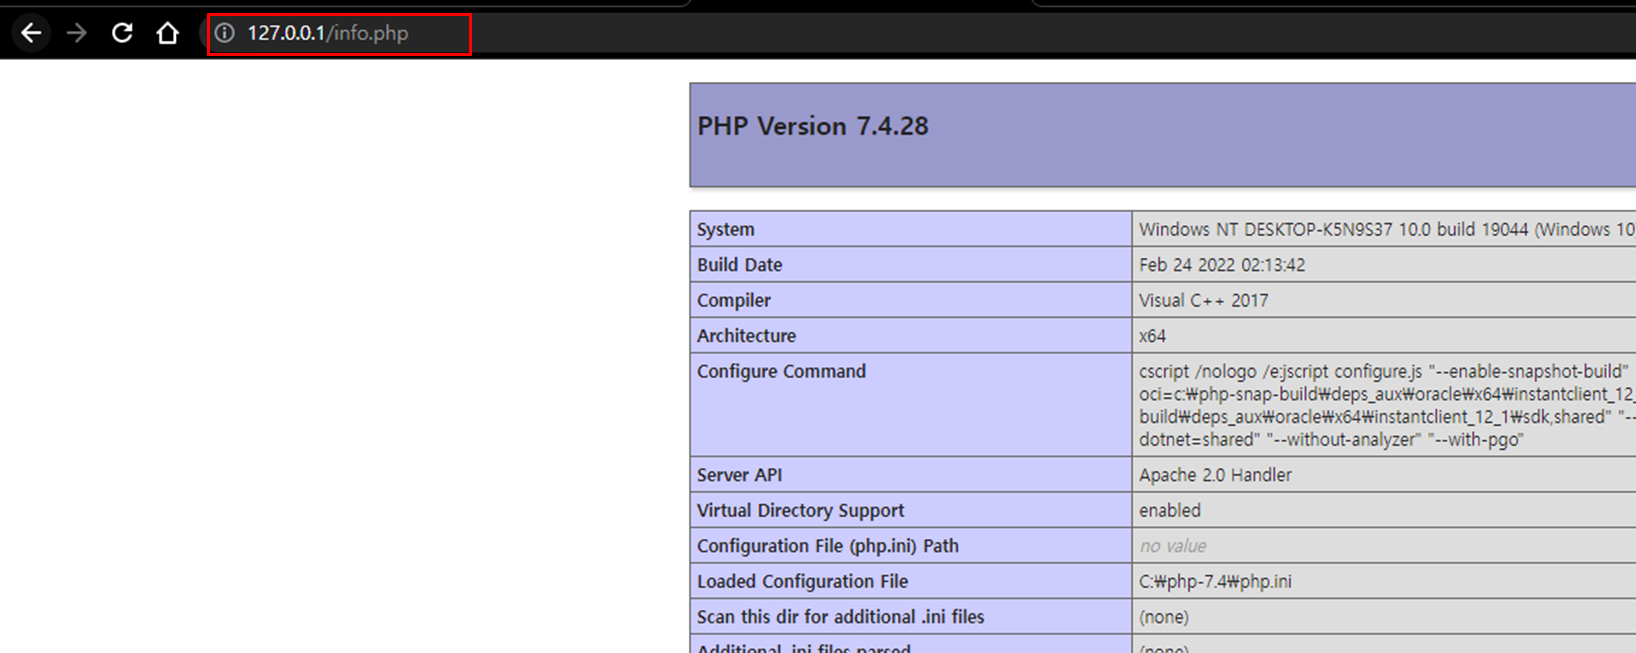Select the 'cscript /nologo' configure command text
This screenshot has height=653, width=1636.
pyautogui.click(x=1386, y=405)
